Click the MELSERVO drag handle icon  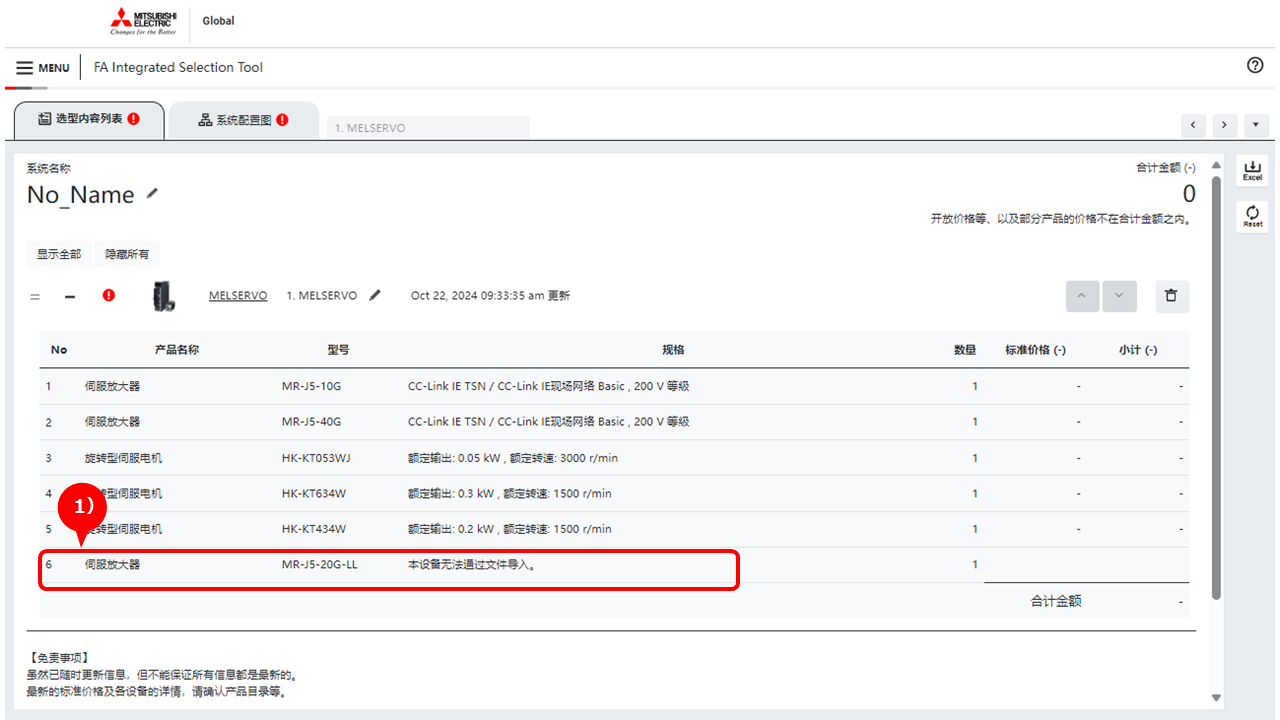(35, 296)
